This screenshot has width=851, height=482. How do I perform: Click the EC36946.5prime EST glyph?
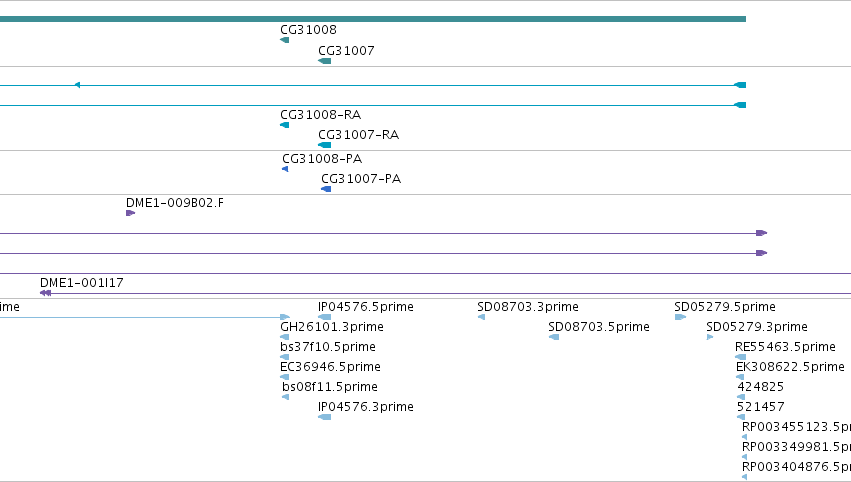284,377
